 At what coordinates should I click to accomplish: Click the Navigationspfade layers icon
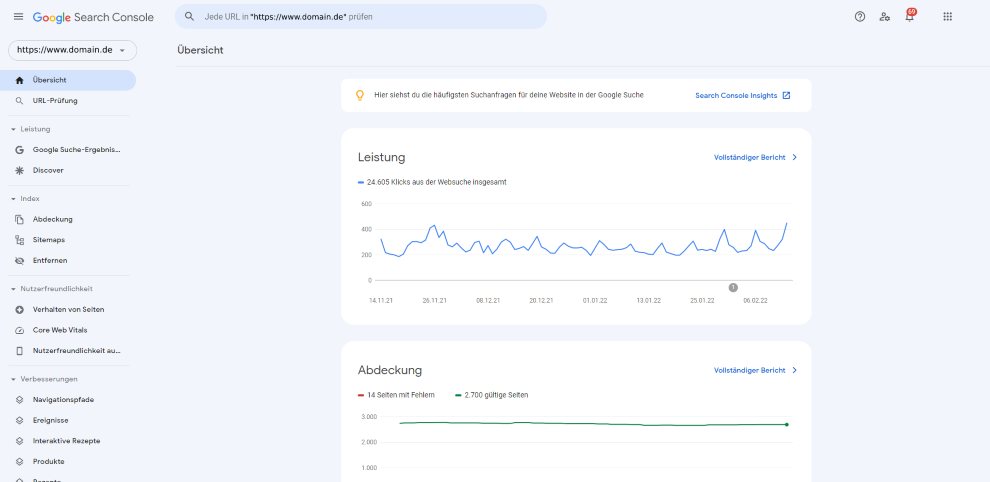(20, 400)
